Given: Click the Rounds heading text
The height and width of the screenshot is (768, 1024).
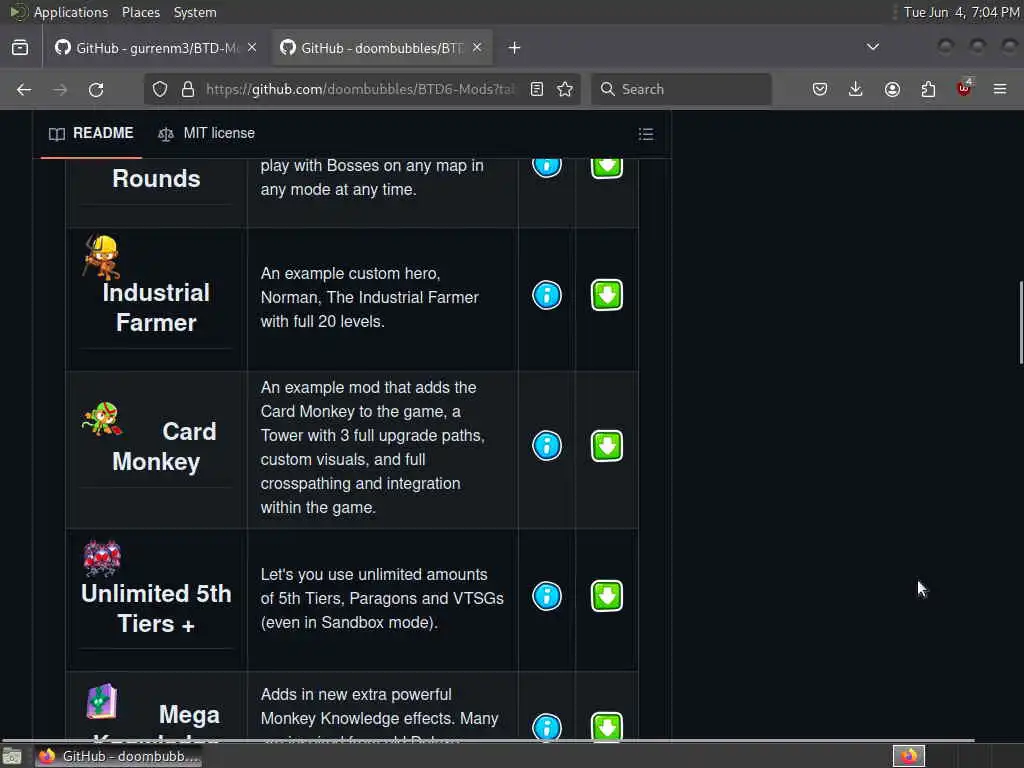Looking at the screenshot, I should pos(156,179).
